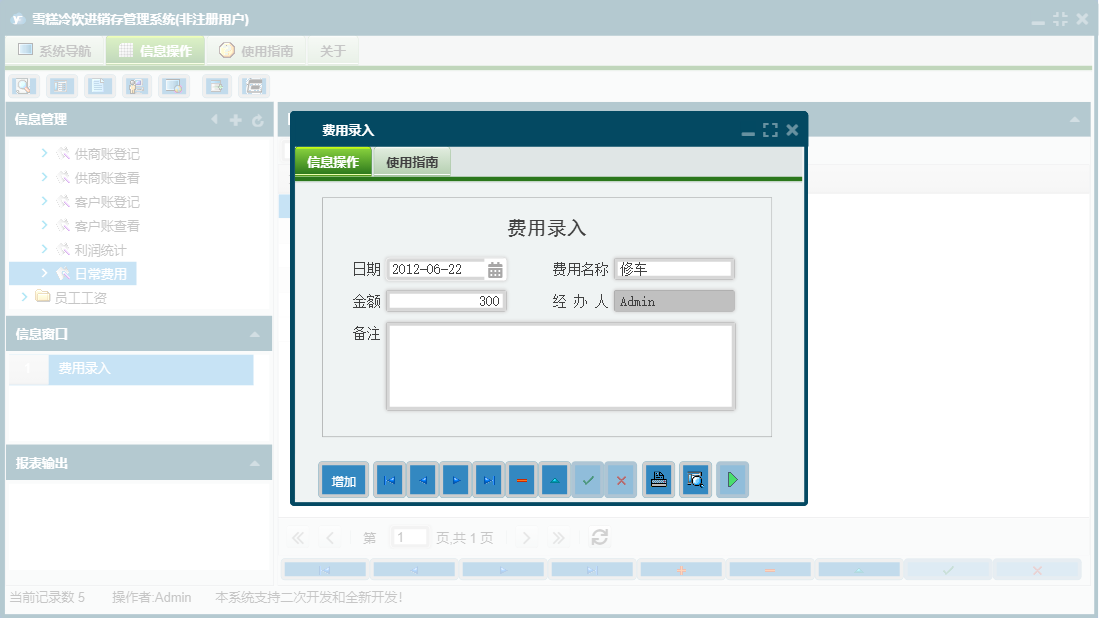Refresh the page list with the refresh icon

(x=598, y=537)
